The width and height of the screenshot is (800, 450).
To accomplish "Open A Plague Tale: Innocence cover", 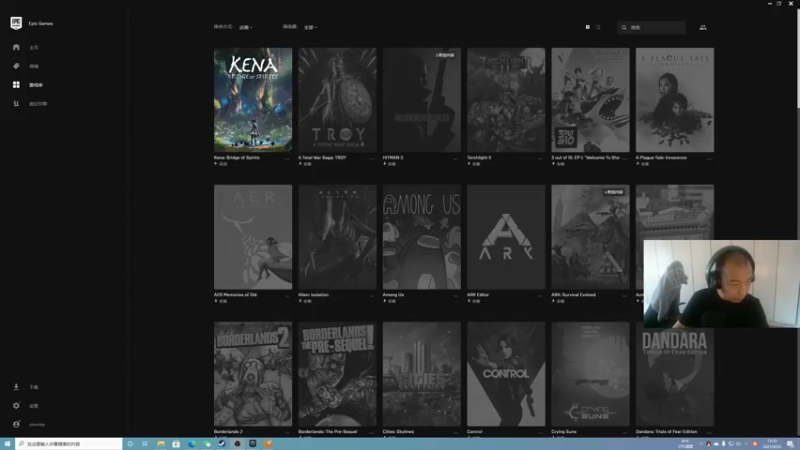I will click(x=675, y=100).
